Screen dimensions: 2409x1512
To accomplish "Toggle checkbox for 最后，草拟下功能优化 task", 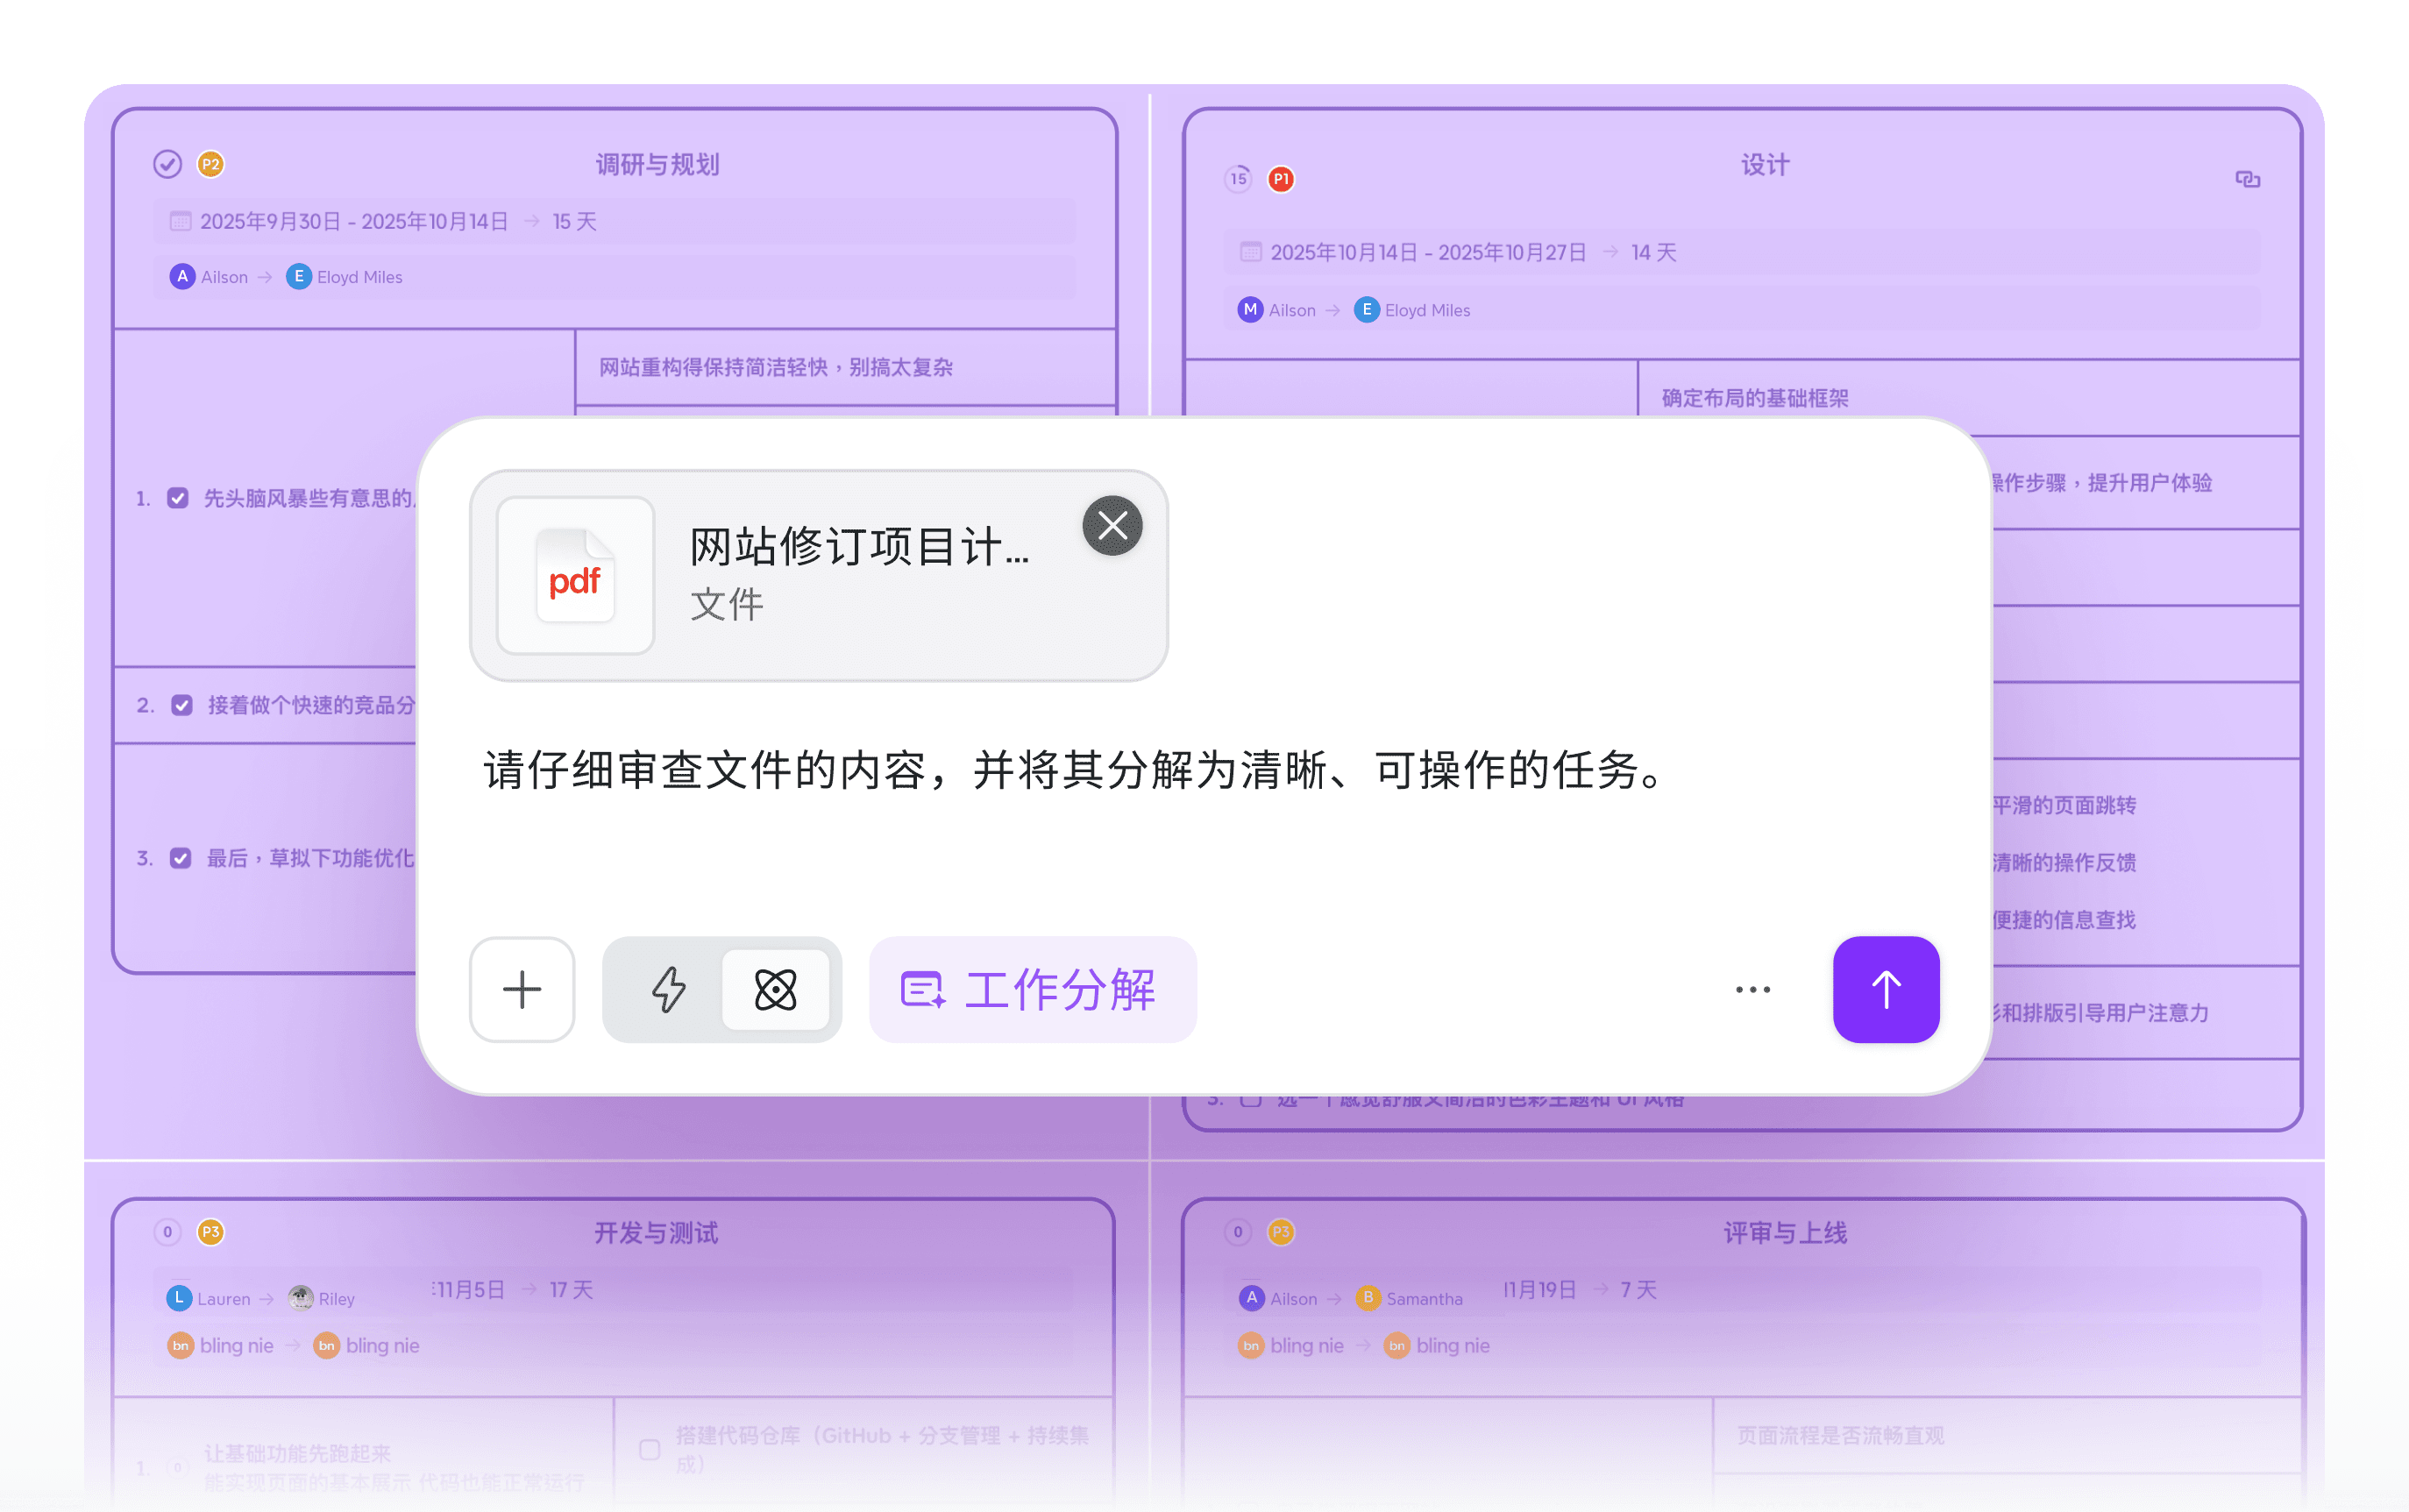I will point(181,858).
